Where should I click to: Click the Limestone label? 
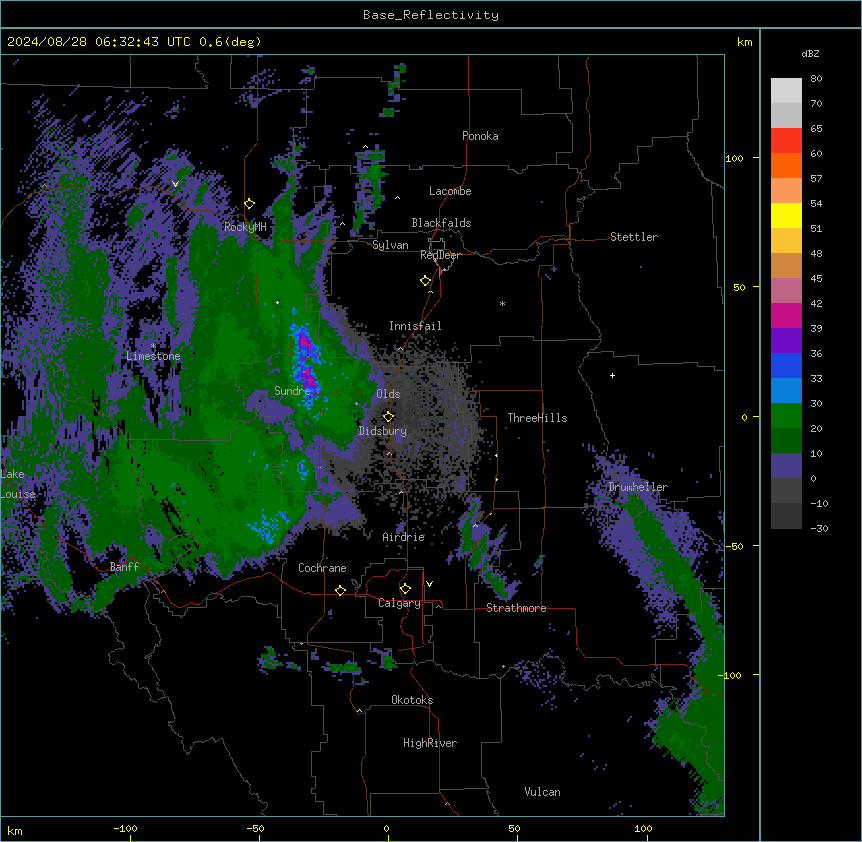(x=153, y=356)
